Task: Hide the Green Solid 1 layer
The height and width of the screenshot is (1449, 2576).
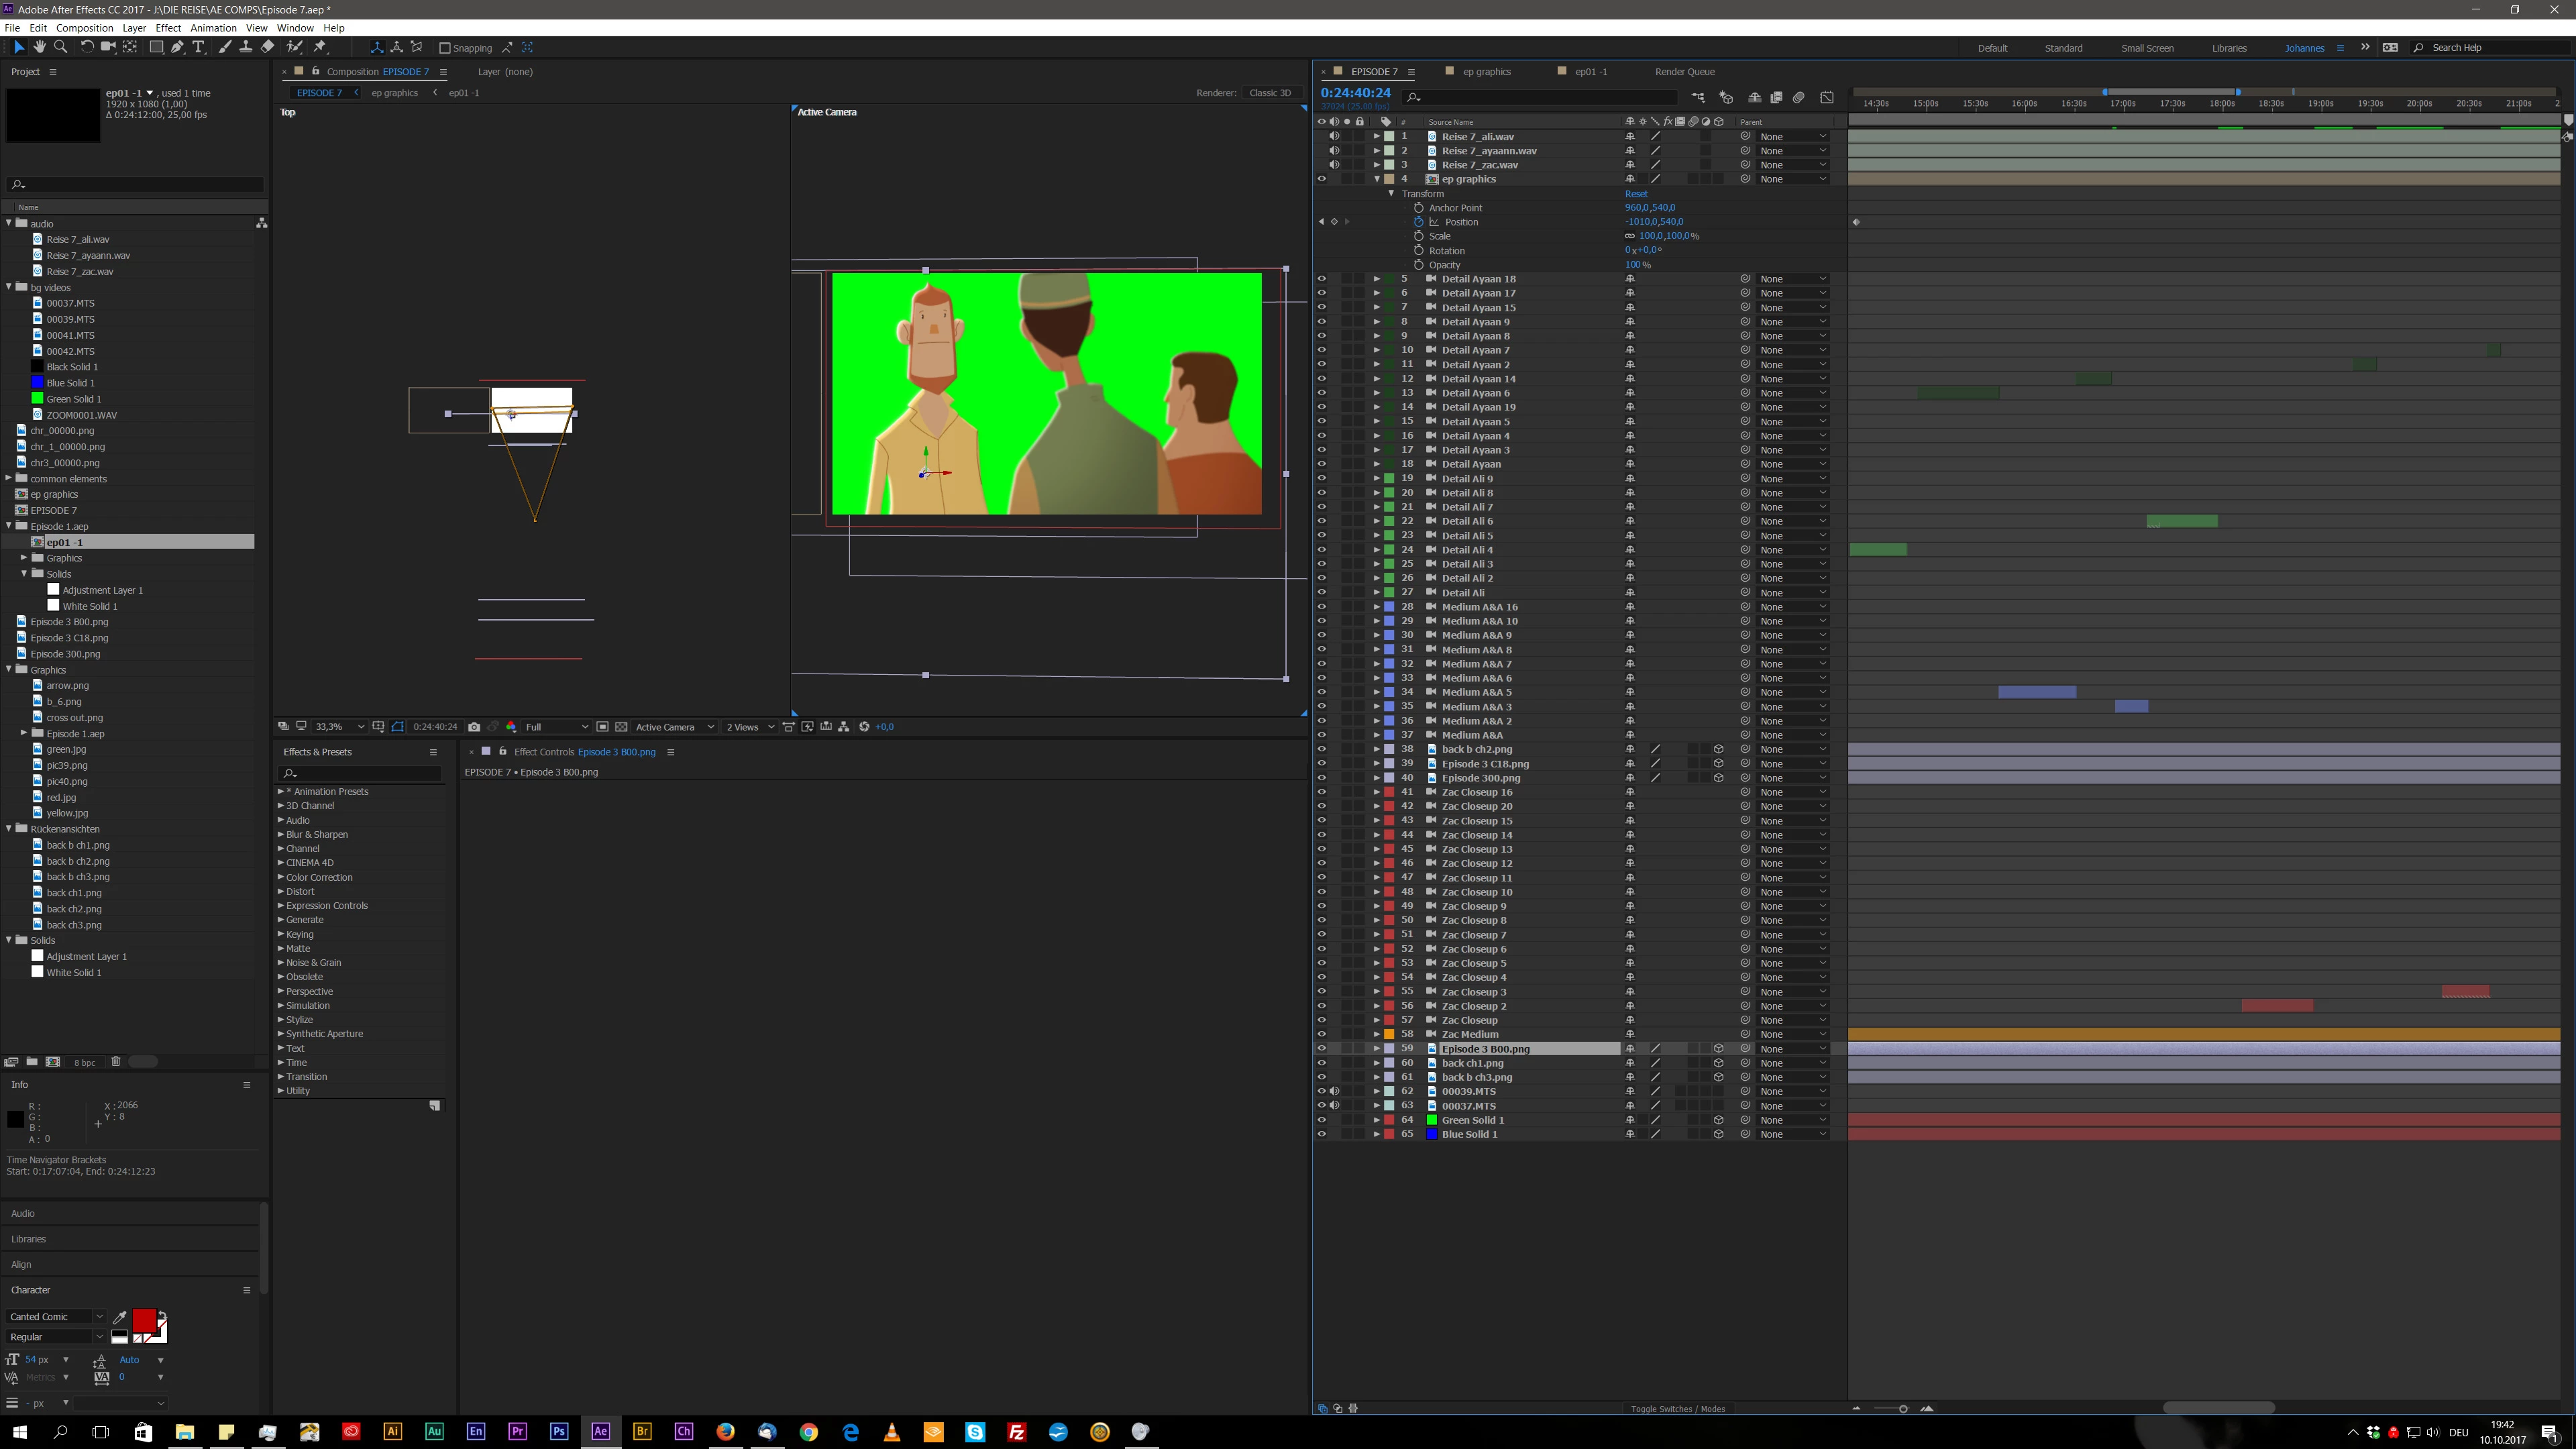Action: (x=1321, y=1120)
